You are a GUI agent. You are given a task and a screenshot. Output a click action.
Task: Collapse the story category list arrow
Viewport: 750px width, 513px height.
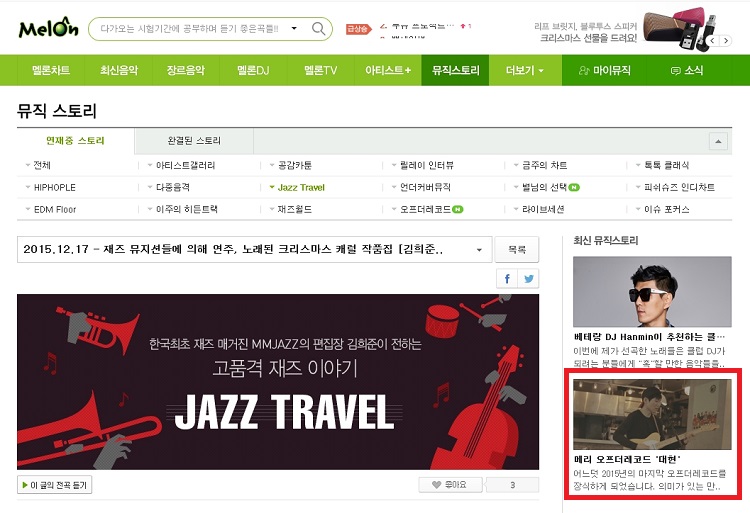pos(718,142)
